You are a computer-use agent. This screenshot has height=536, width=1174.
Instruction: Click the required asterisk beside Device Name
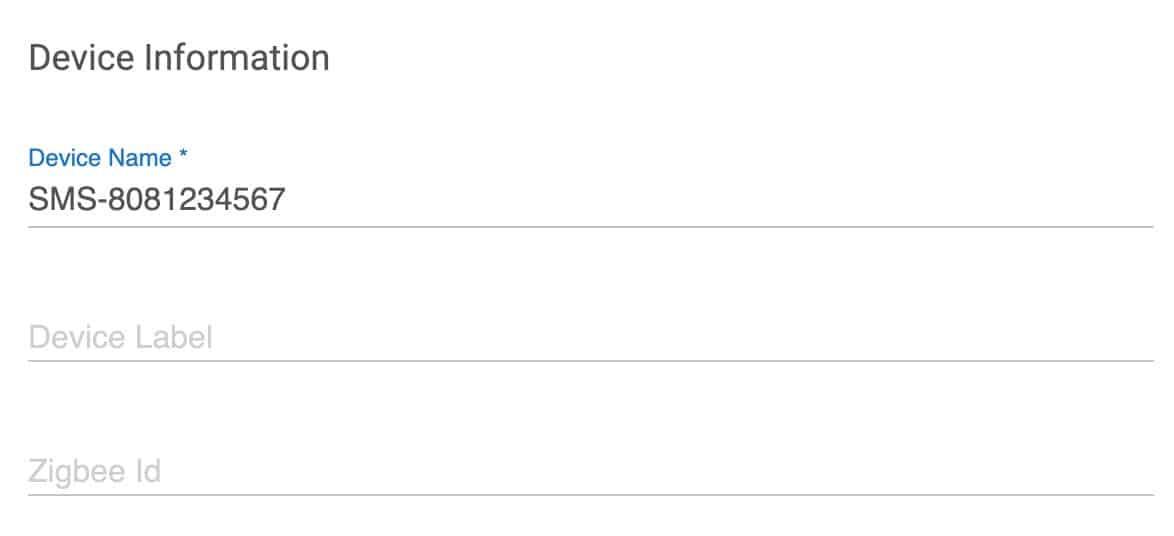(184, 156)
